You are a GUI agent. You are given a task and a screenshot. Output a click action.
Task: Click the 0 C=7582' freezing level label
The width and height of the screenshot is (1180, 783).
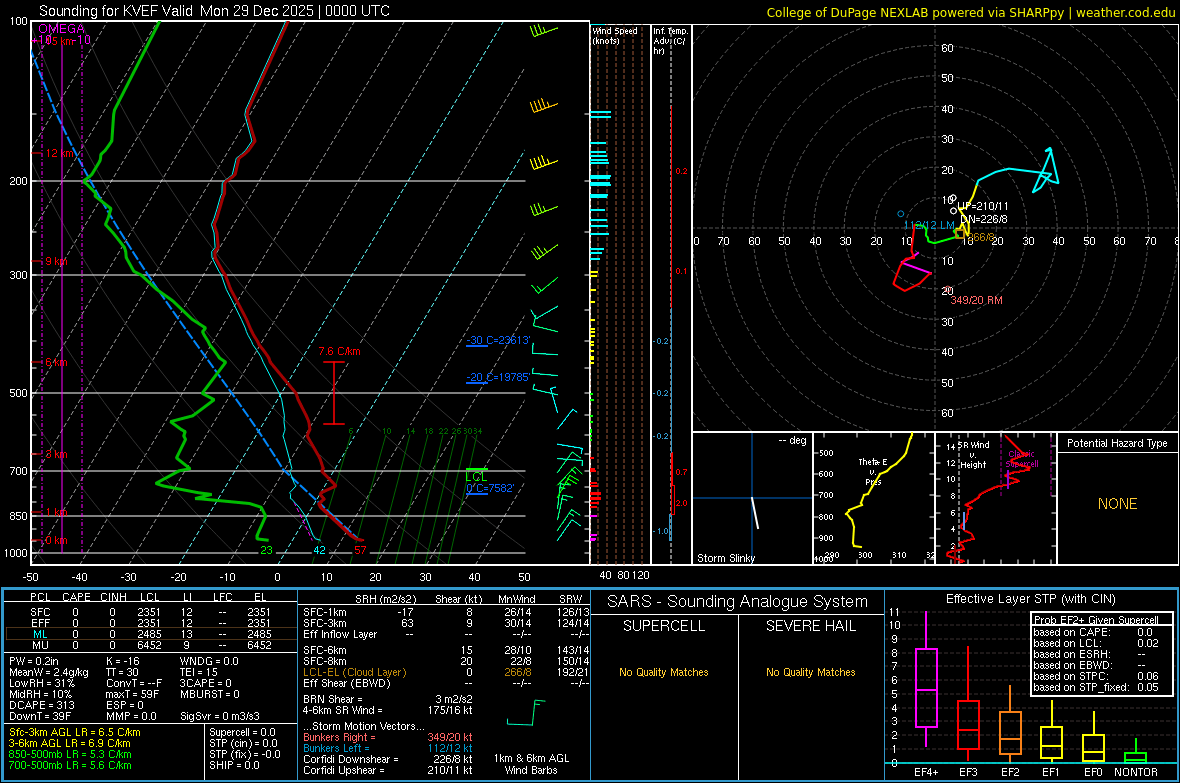(490, 488)
